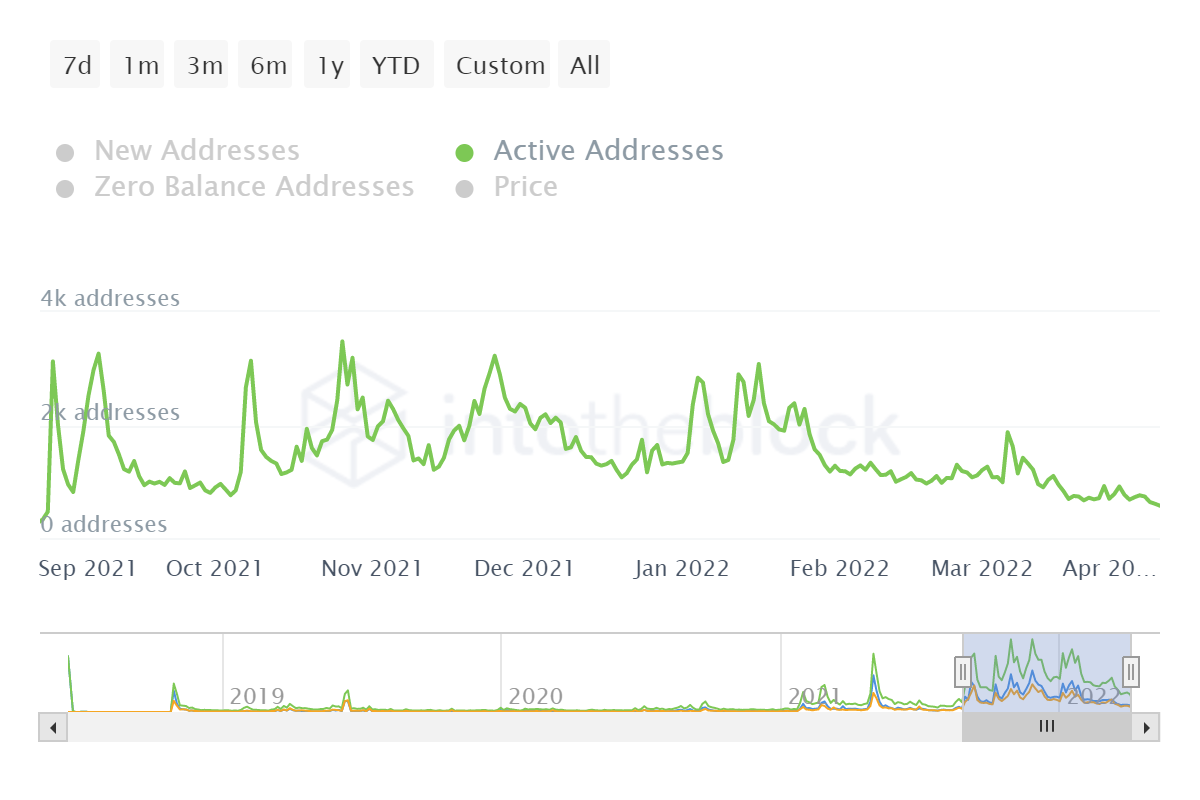Show the 1y time range

[329, 65]
